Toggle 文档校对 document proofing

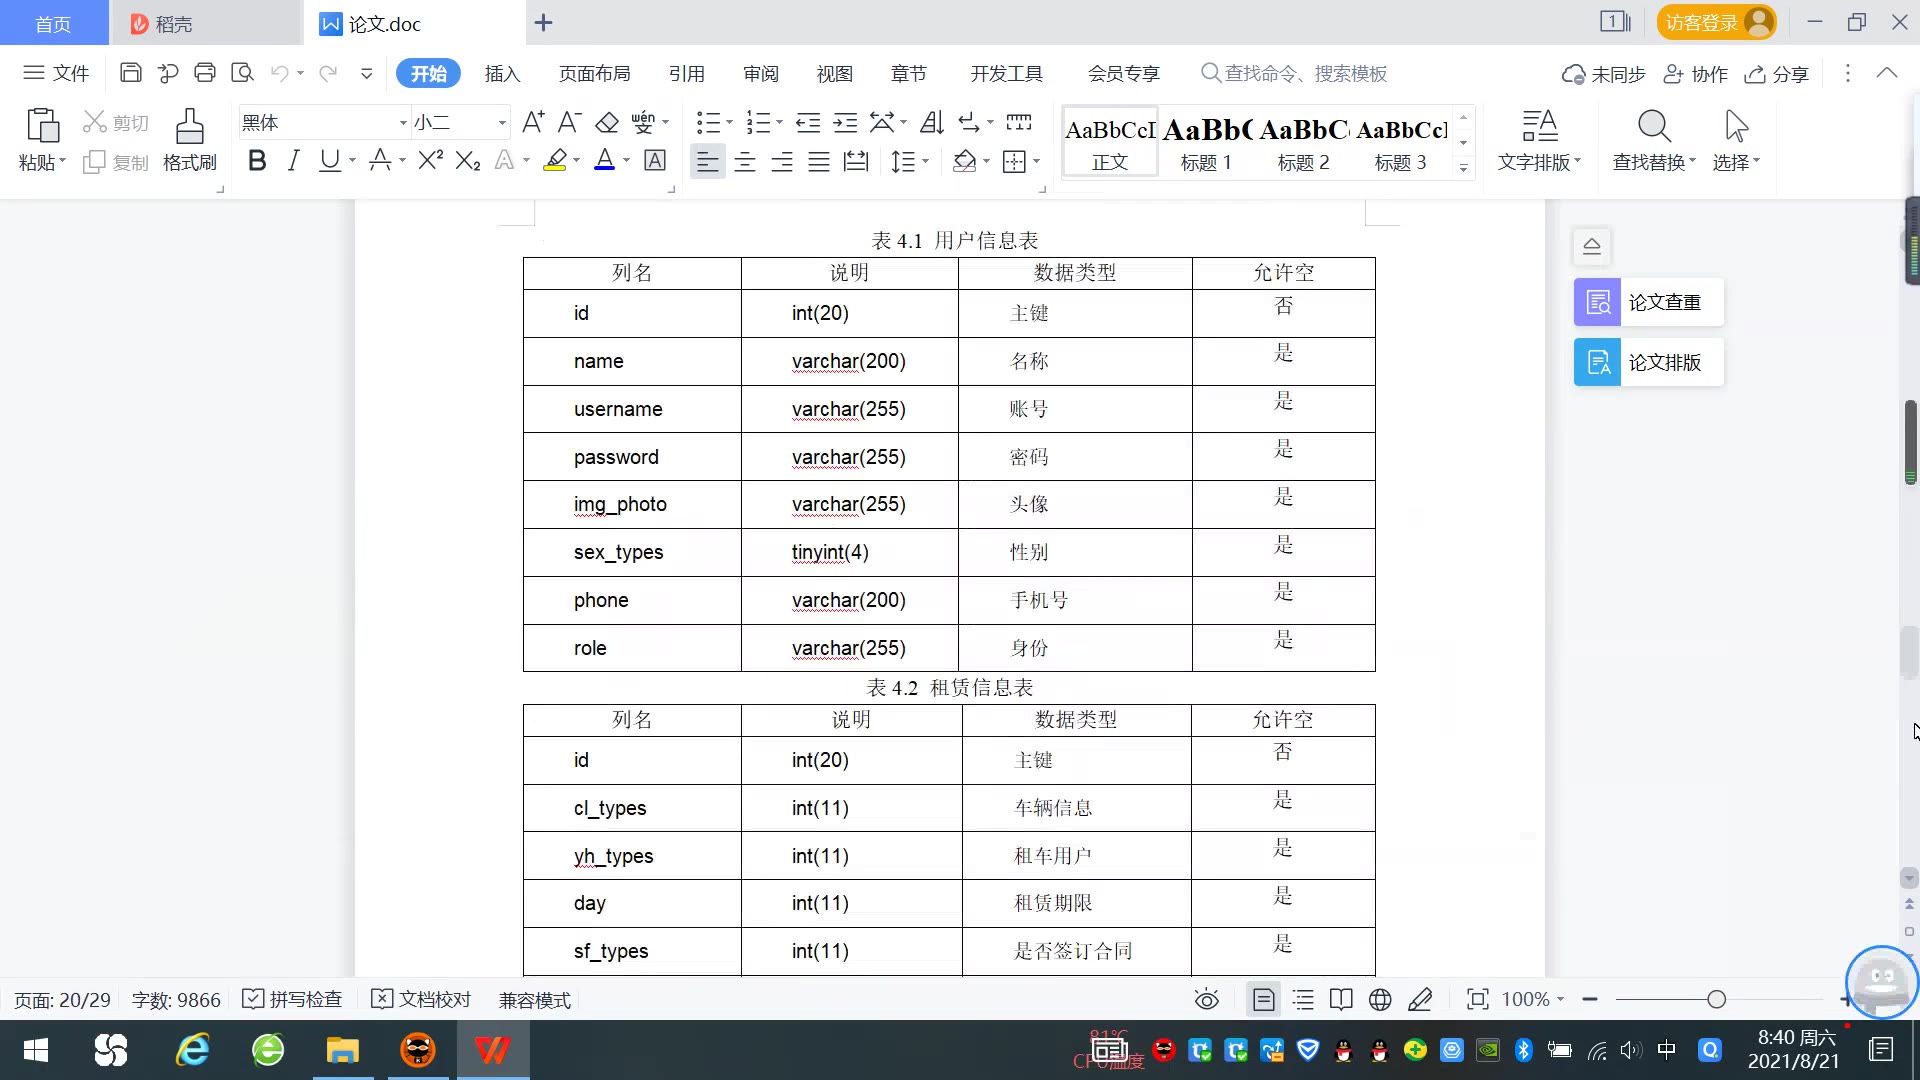point(421,999)
